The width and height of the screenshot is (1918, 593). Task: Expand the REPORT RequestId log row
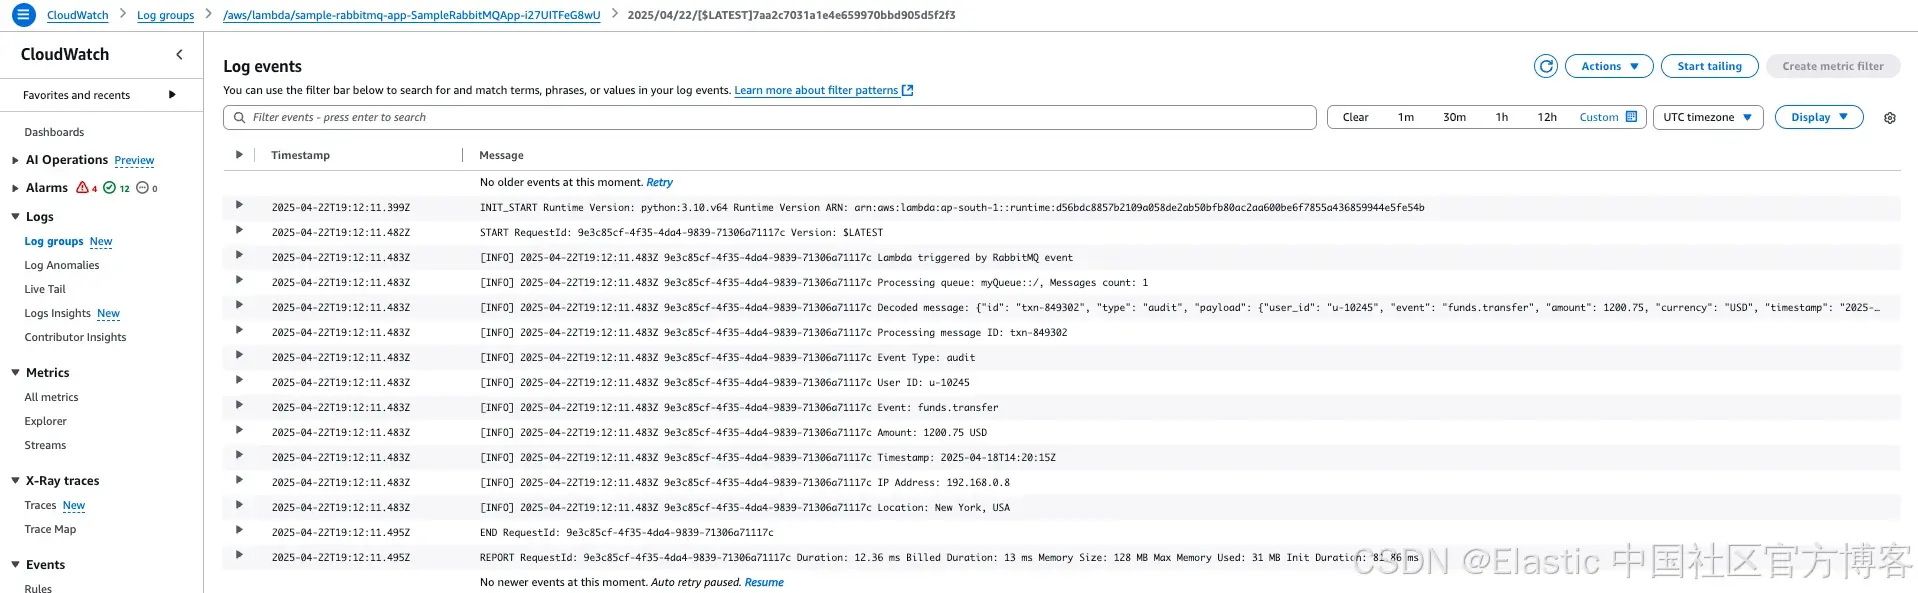239,555
